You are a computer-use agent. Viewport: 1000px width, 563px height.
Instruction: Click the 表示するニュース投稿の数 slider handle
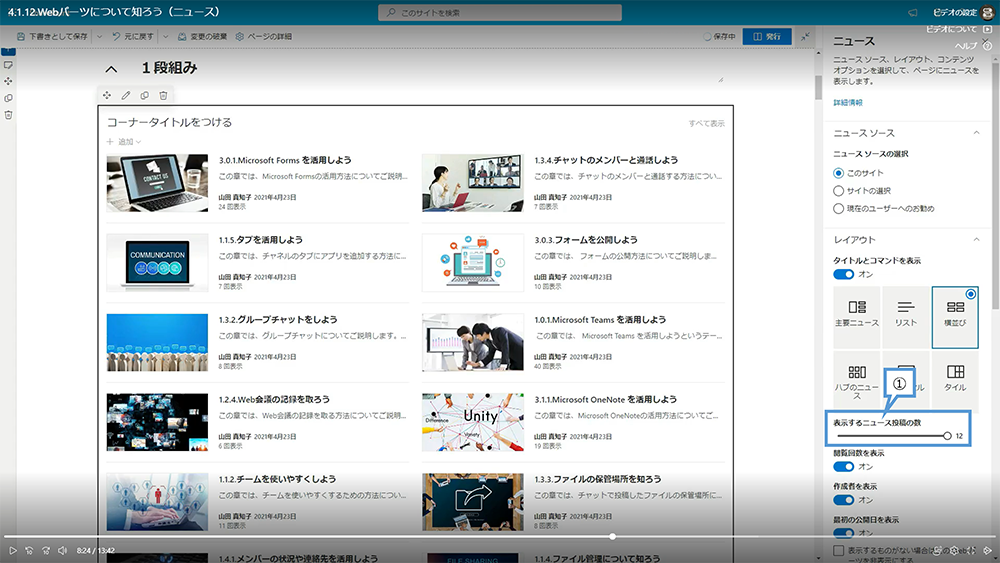pyautogui.click(x=947, y=436)
